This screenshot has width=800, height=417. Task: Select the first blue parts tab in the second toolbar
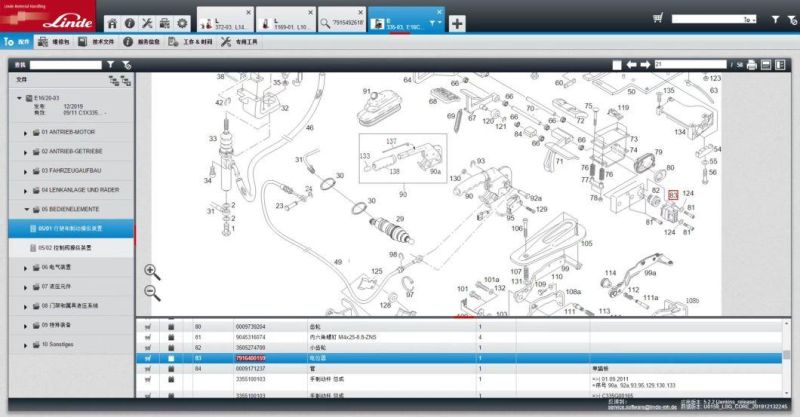(17, 42)
